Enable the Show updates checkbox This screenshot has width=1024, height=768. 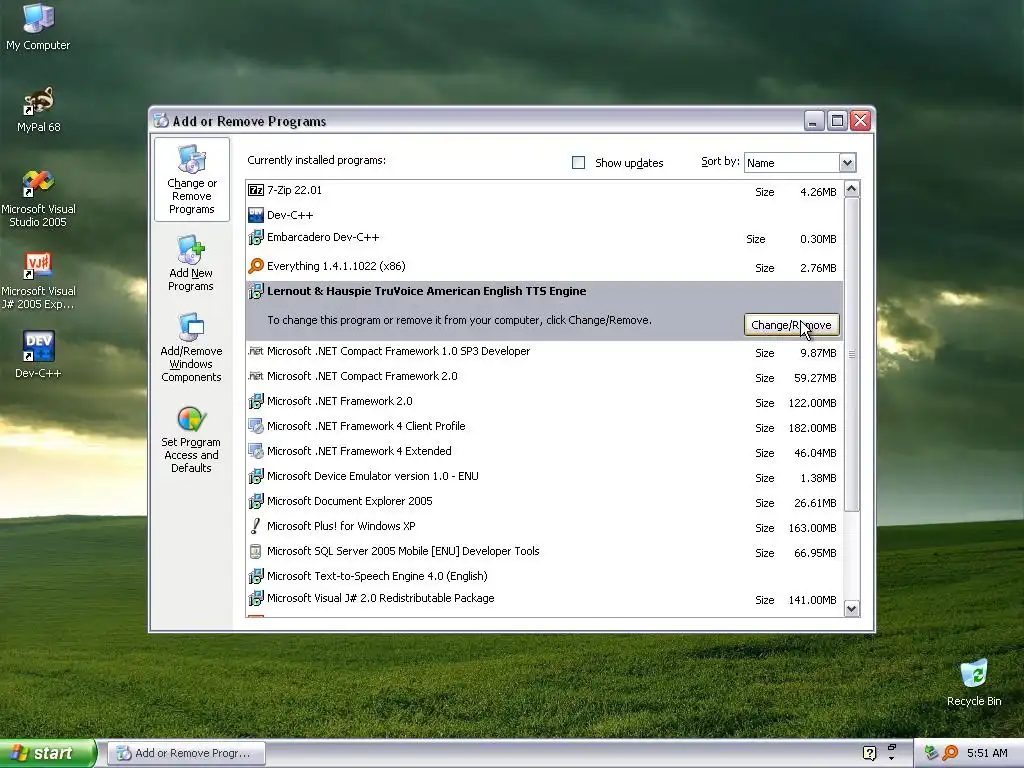(x=579, y=163)
